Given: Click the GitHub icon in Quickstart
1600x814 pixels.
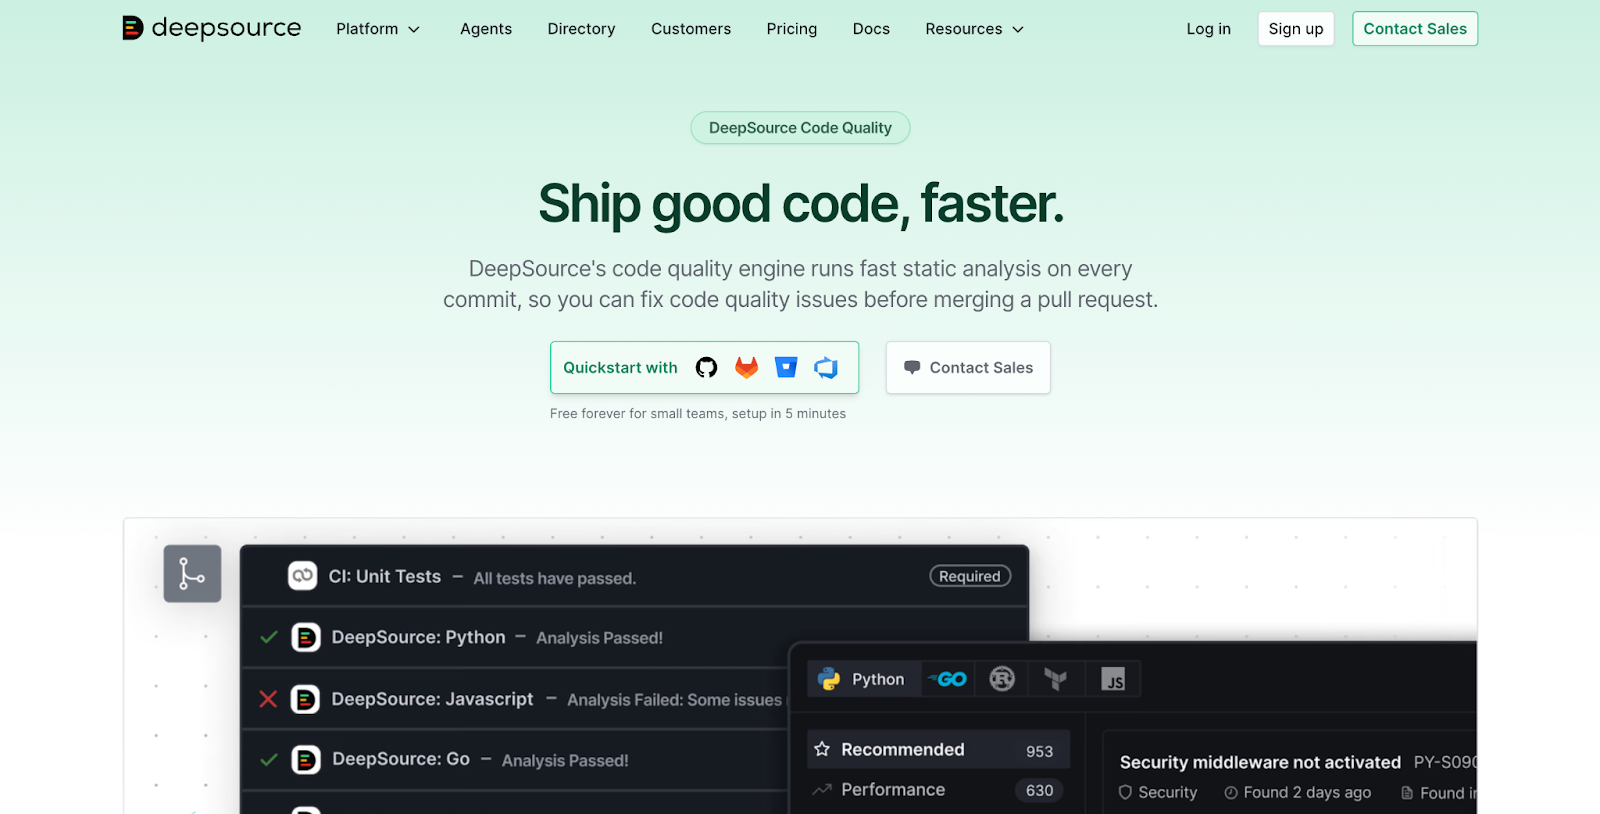Looking at the screenshot, I should coord(707,368).
